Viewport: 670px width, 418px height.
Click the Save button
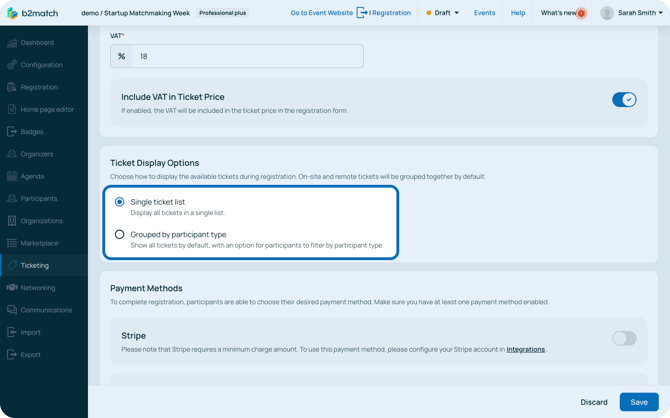click(x=638, y=402)
